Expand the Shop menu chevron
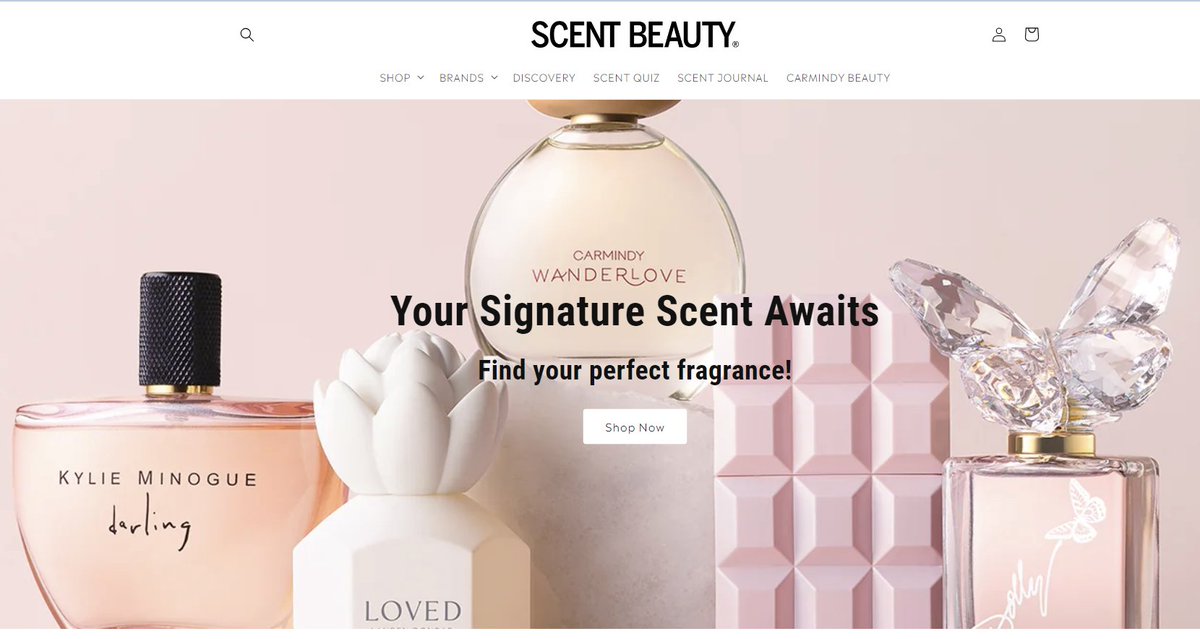 (420, 77)
